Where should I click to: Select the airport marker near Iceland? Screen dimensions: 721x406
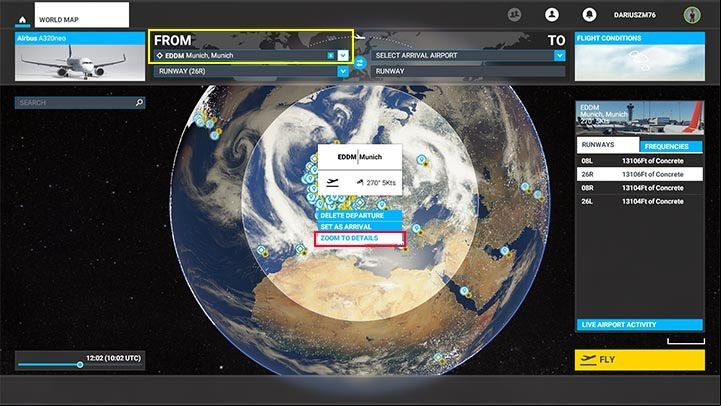[214, 135]
